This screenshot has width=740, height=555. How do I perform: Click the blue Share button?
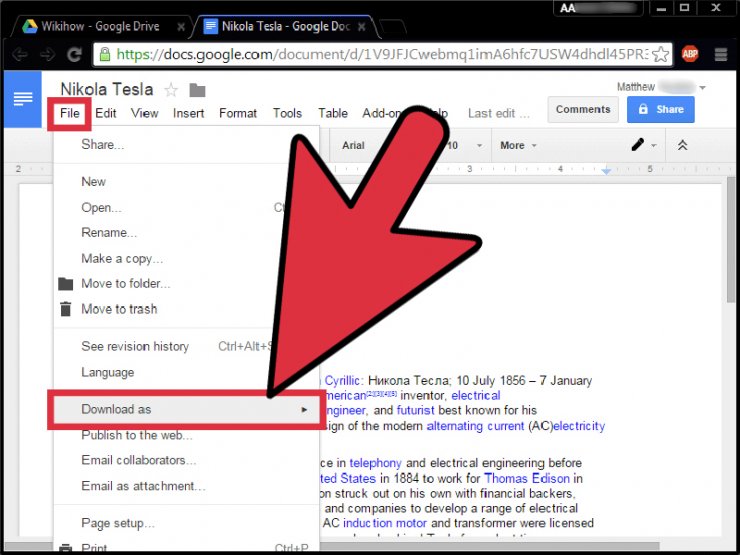660,110
